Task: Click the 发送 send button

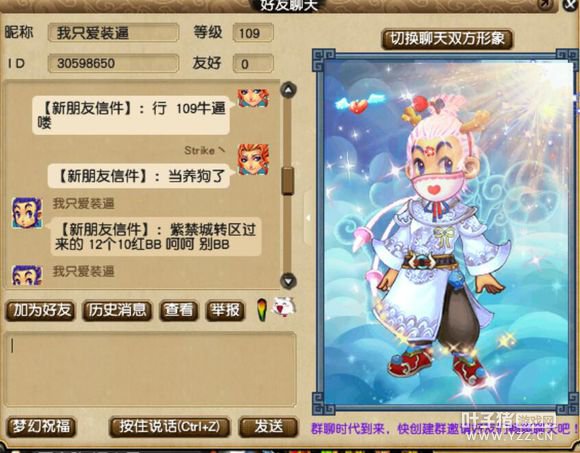Action: click(269, 427)
